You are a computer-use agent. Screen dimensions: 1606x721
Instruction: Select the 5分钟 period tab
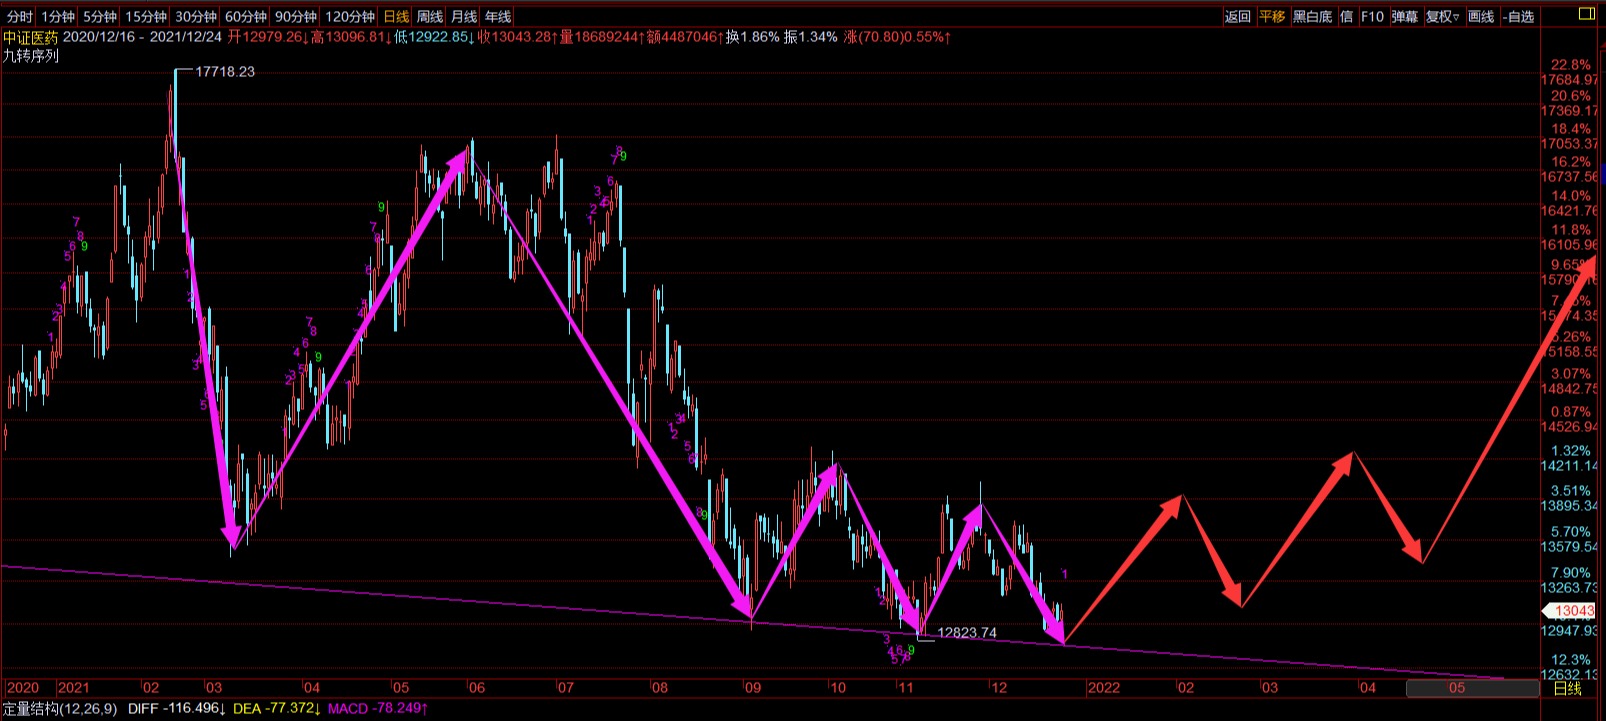(99, 17)
